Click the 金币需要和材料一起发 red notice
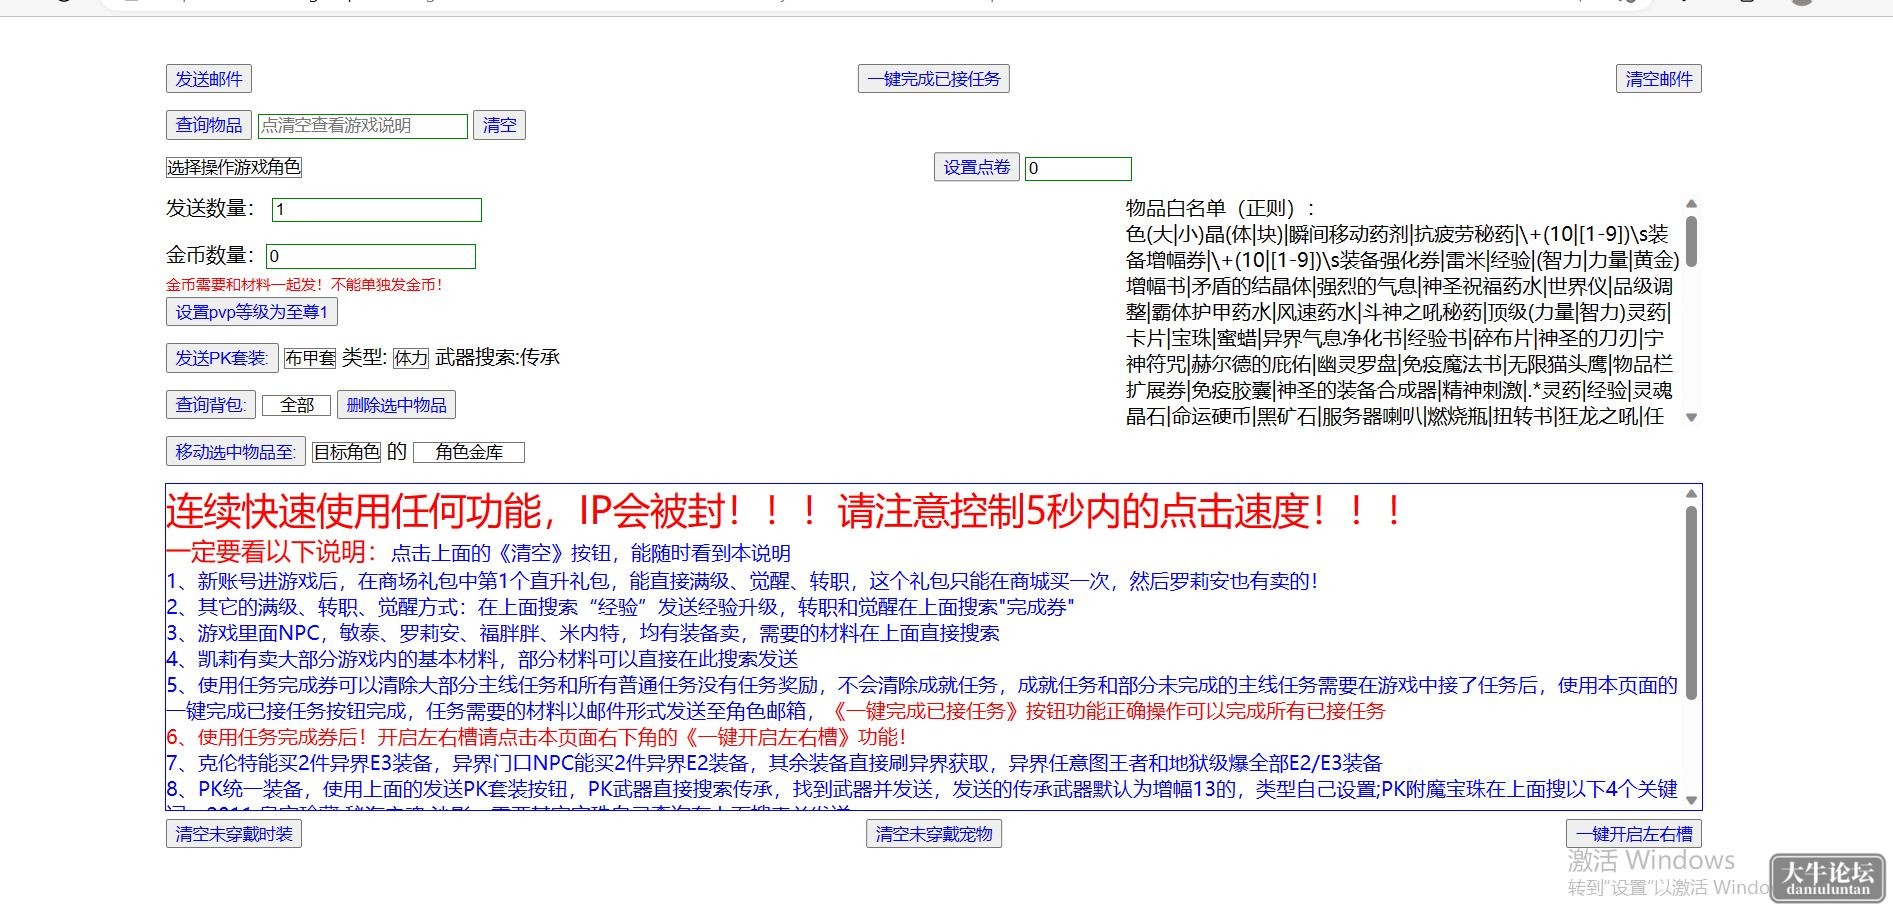 [304, 285]
